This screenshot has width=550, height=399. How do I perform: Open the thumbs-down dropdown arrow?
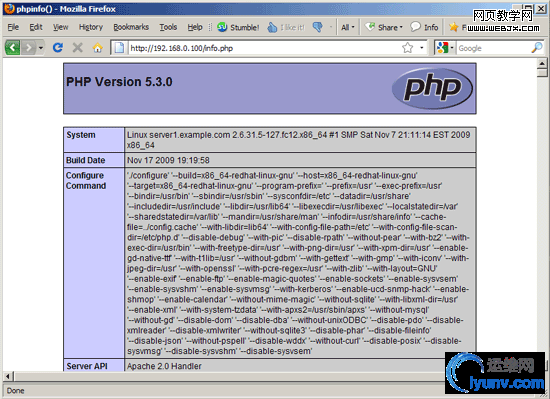click(330, 27)
